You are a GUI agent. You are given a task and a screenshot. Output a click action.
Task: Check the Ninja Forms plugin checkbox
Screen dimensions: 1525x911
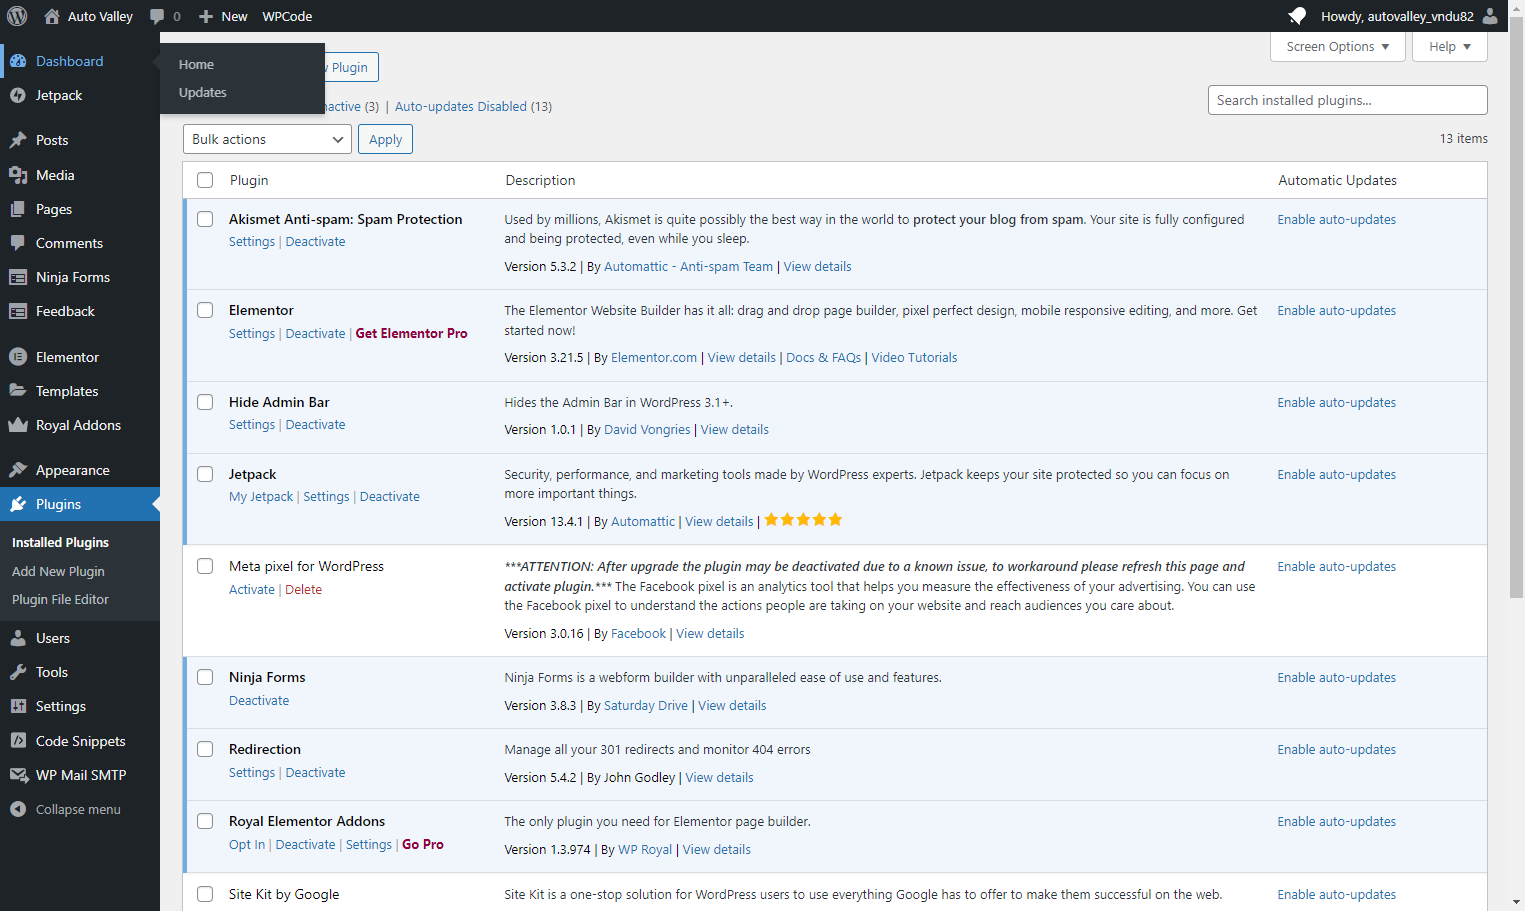click(x=205, y=677)
